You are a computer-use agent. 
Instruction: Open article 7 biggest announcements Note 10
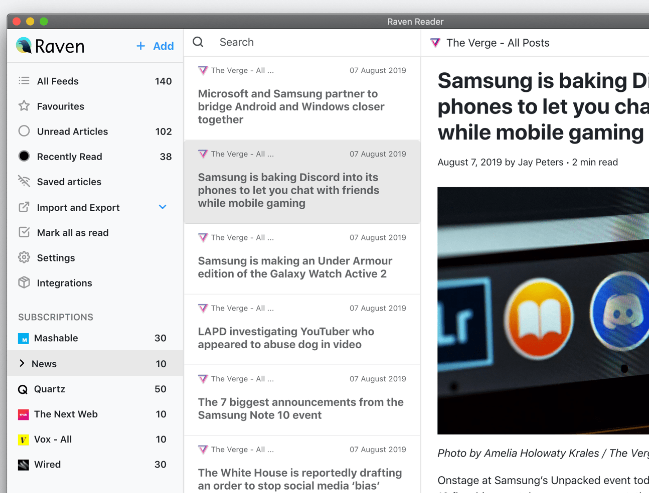tap(302, 400)
